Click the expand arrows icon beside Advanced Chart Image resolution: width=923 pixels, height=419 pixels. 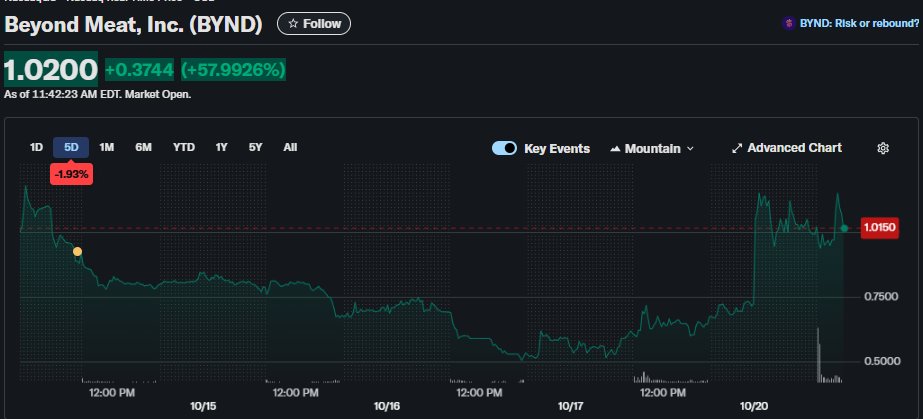pos(737,148)
